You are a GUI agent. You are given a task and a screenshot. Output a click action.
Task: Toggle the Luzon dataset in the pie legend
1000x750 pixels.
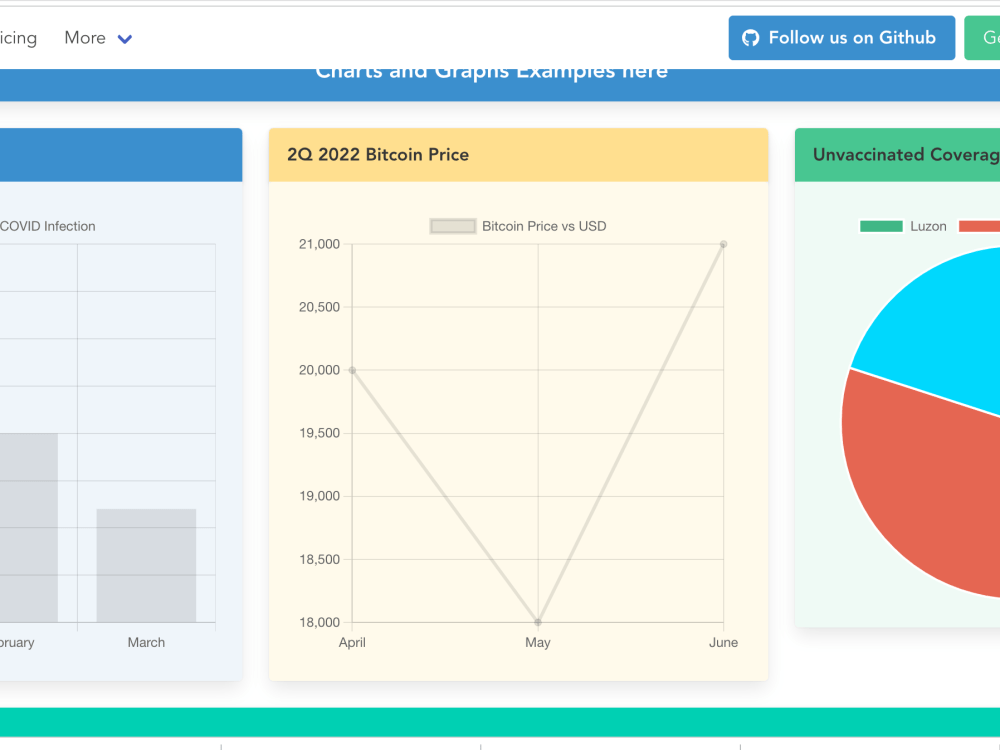[x=930, y=226]
